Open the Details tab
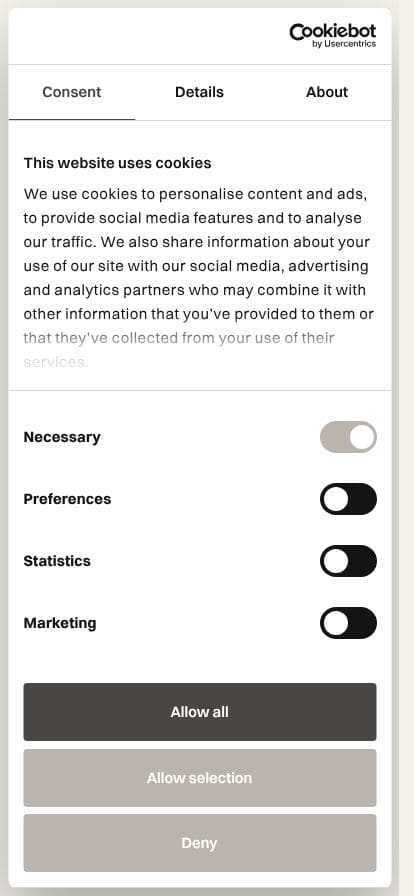 [x=199, y=92]
